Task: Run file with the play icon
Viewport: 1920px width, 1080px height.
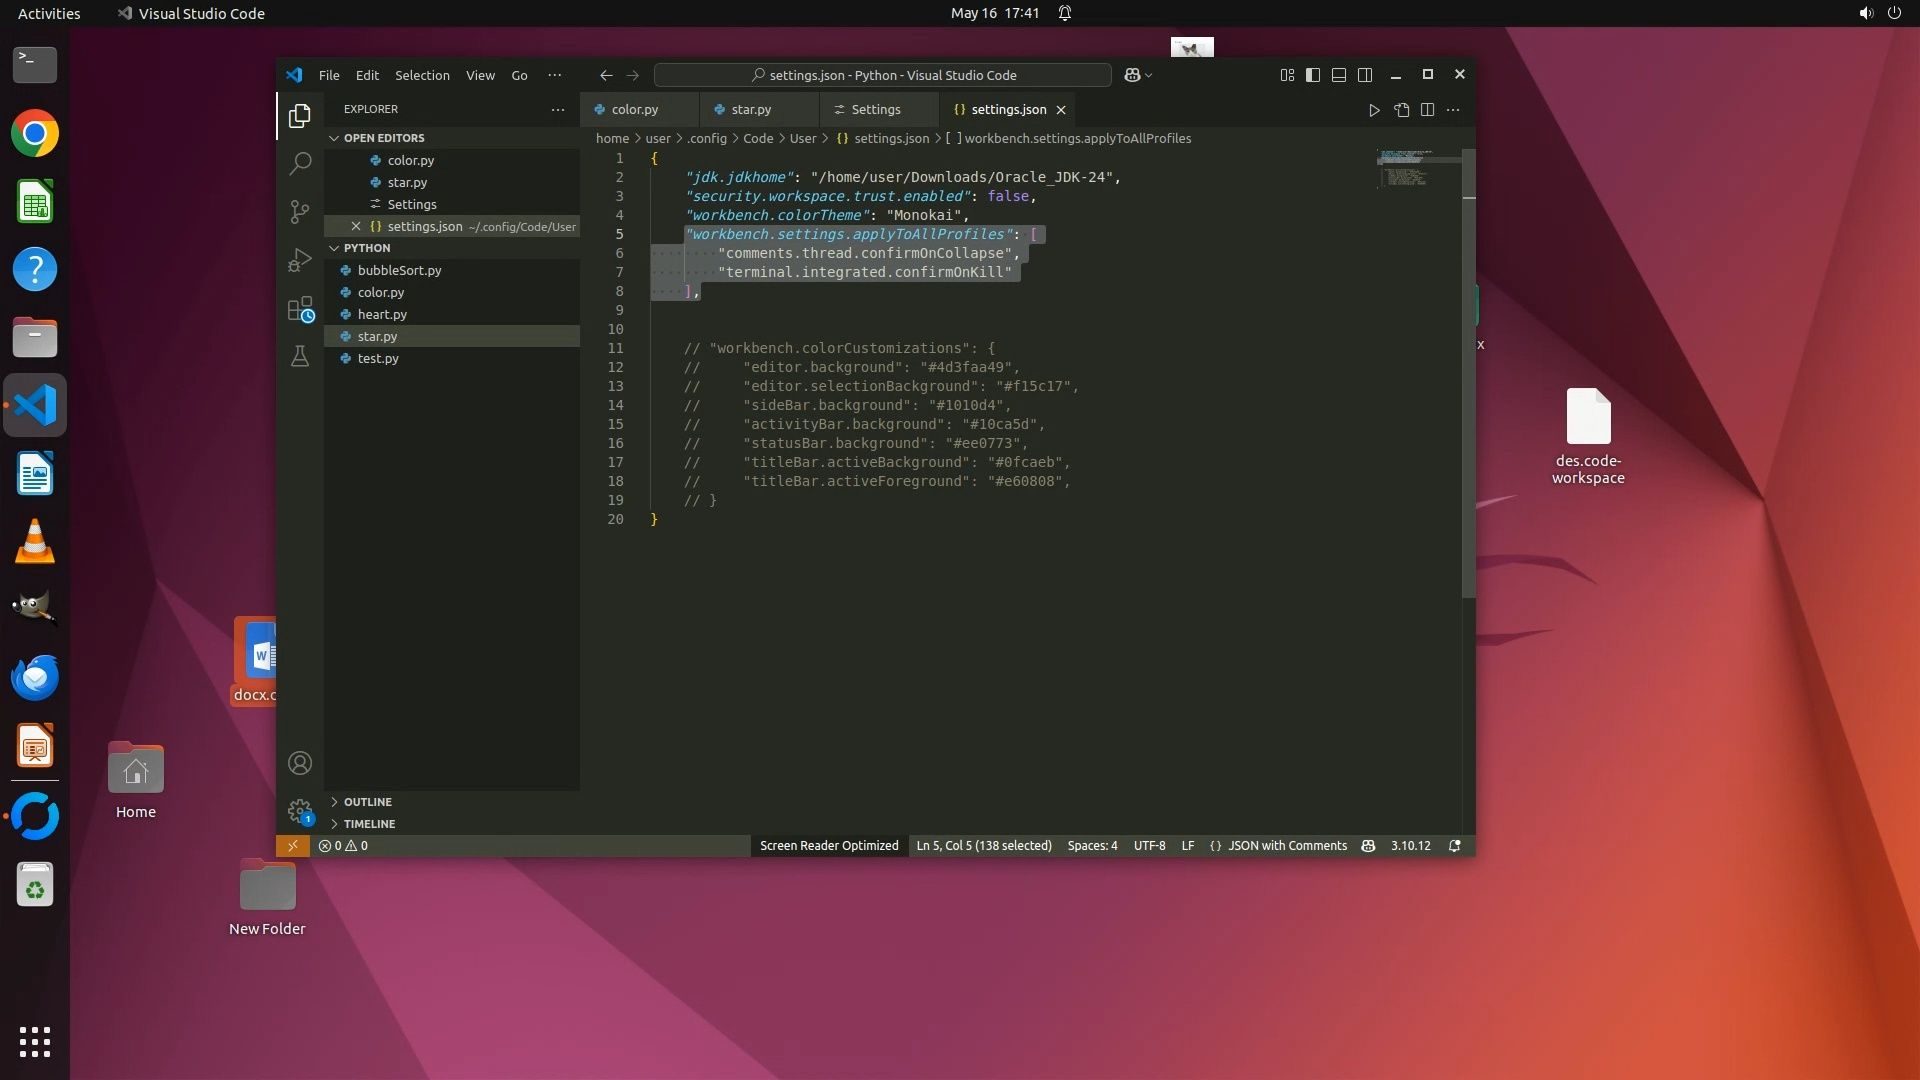Action: (x=1374, y=110)
